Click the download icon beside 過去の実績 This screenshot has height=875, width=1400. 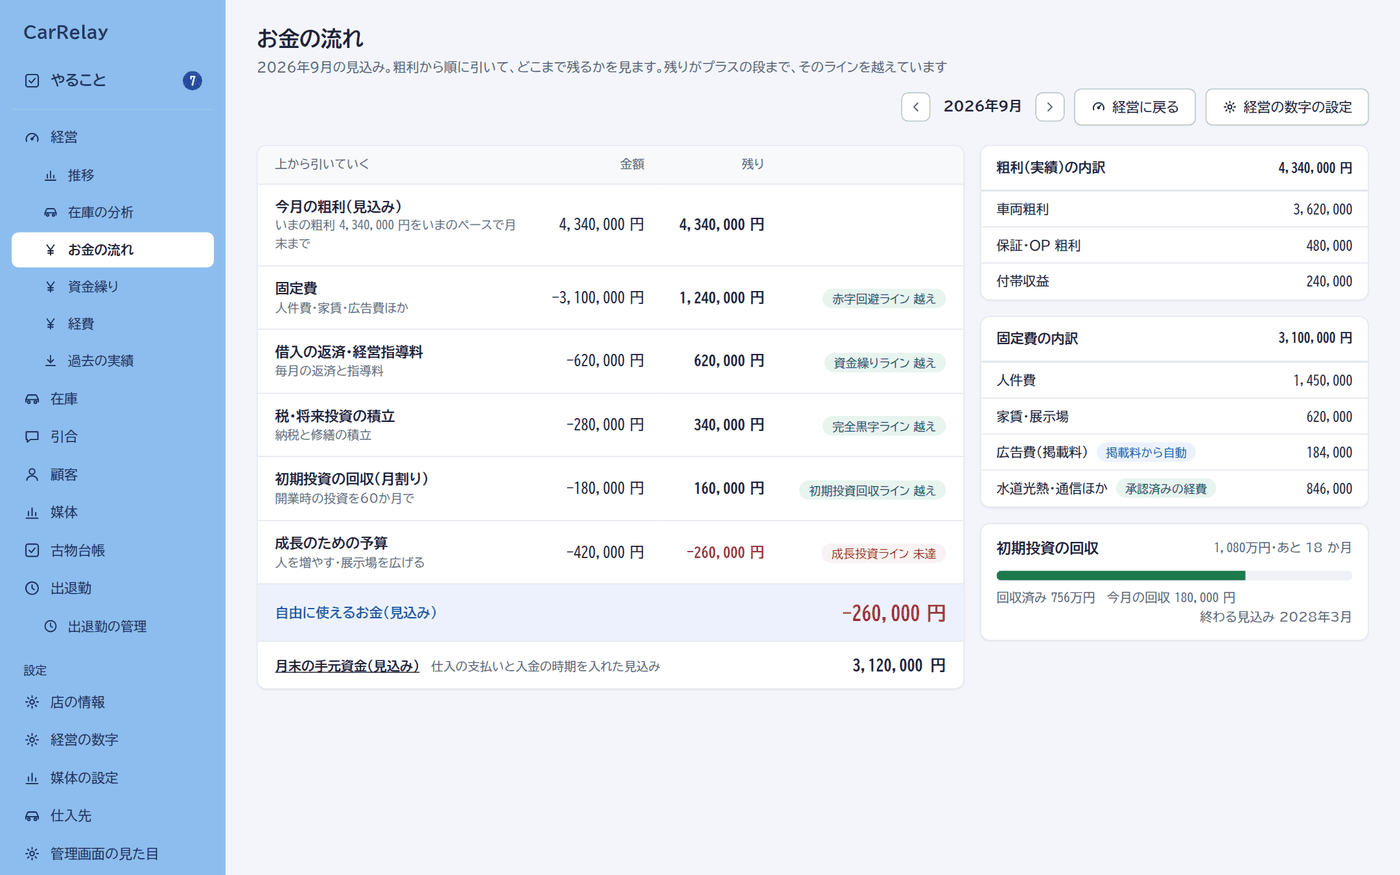click(x=50, y=361)
